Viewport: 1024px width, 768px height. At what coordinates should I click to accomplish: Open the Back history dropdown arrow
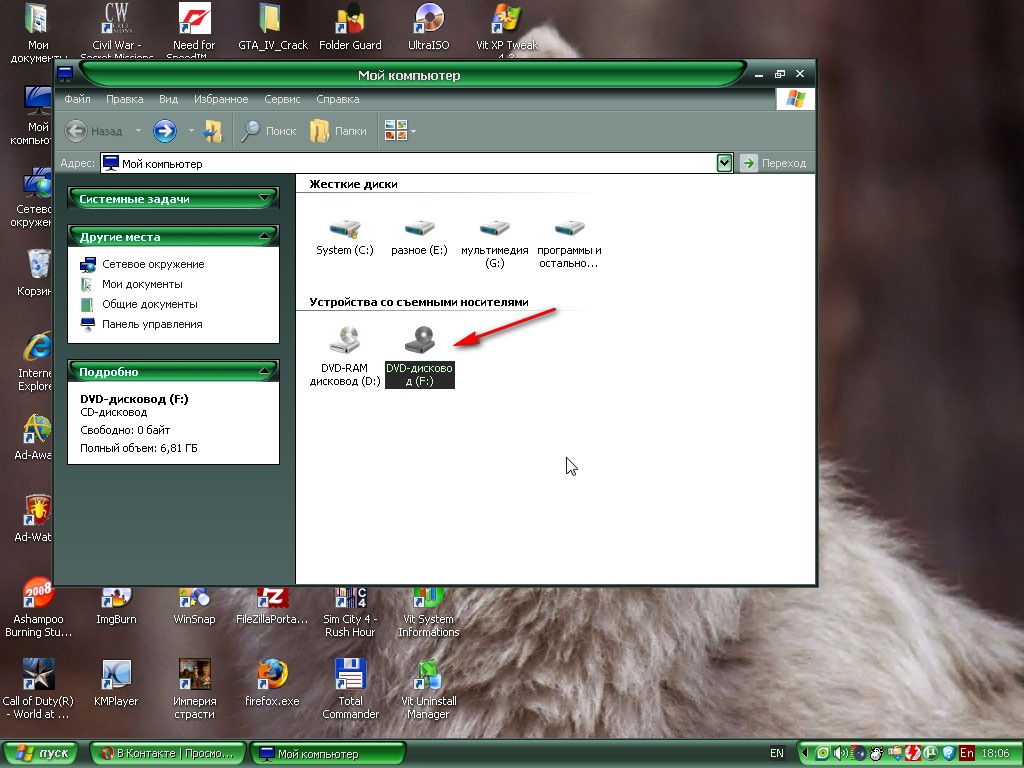point(138,131)
